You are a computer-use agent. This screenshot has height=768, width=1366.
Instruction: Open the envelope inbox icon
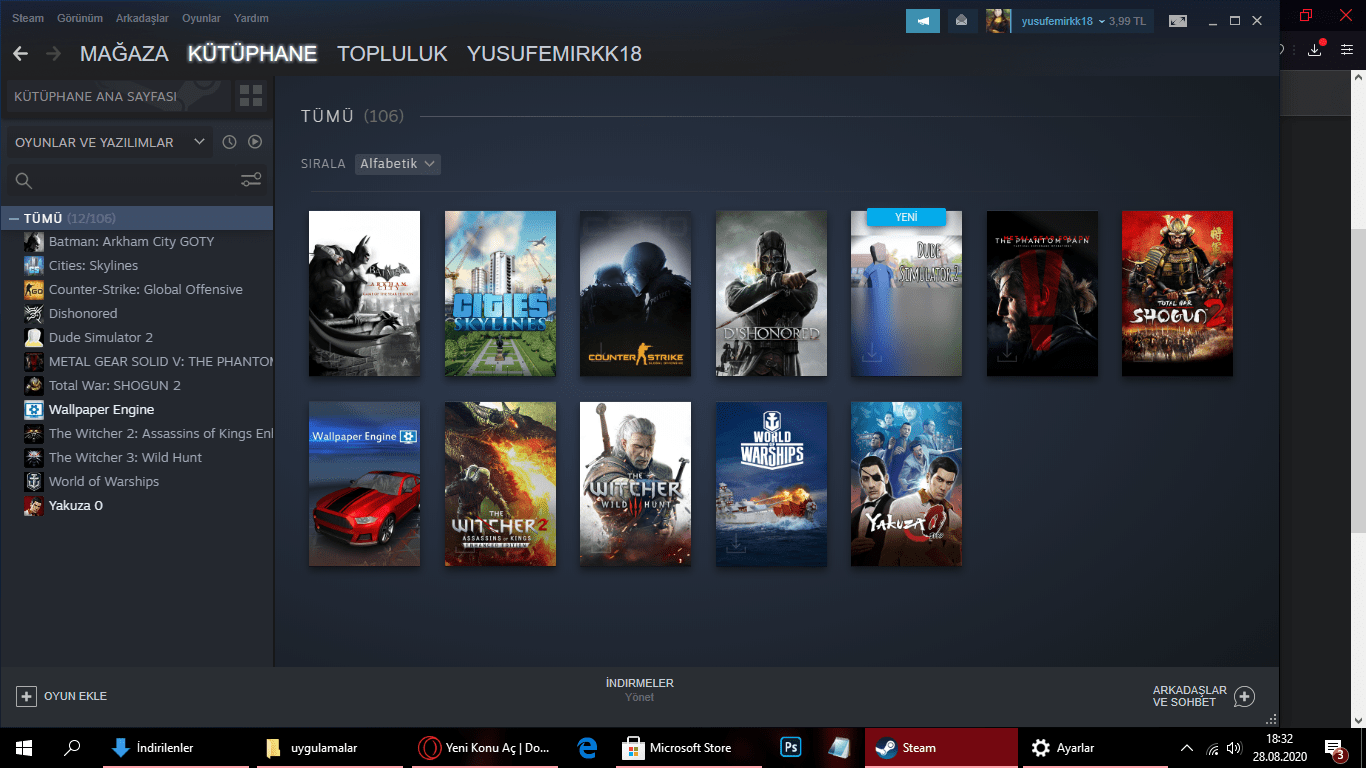click(962, 21)
